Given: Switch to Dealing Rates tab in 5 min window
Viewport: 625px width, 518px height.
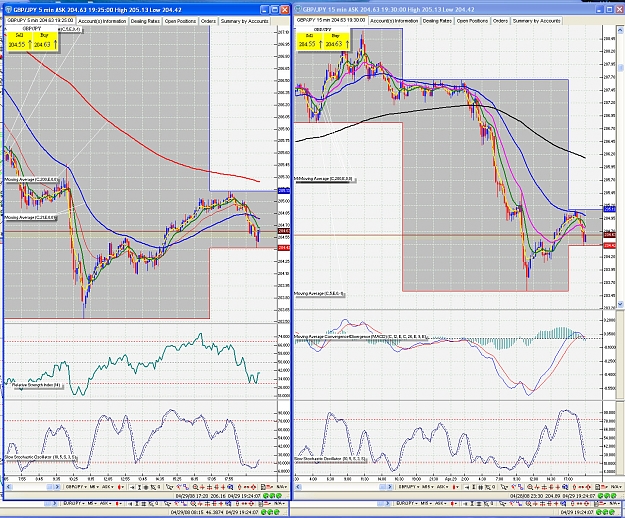Looking at the screenshot, I should (145, 21).
